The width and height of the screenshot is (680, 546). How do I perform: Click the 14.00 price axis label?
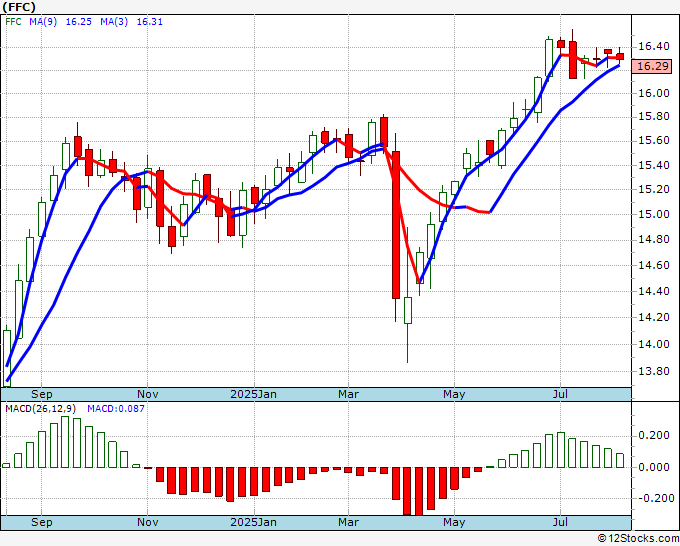(654, 344)
